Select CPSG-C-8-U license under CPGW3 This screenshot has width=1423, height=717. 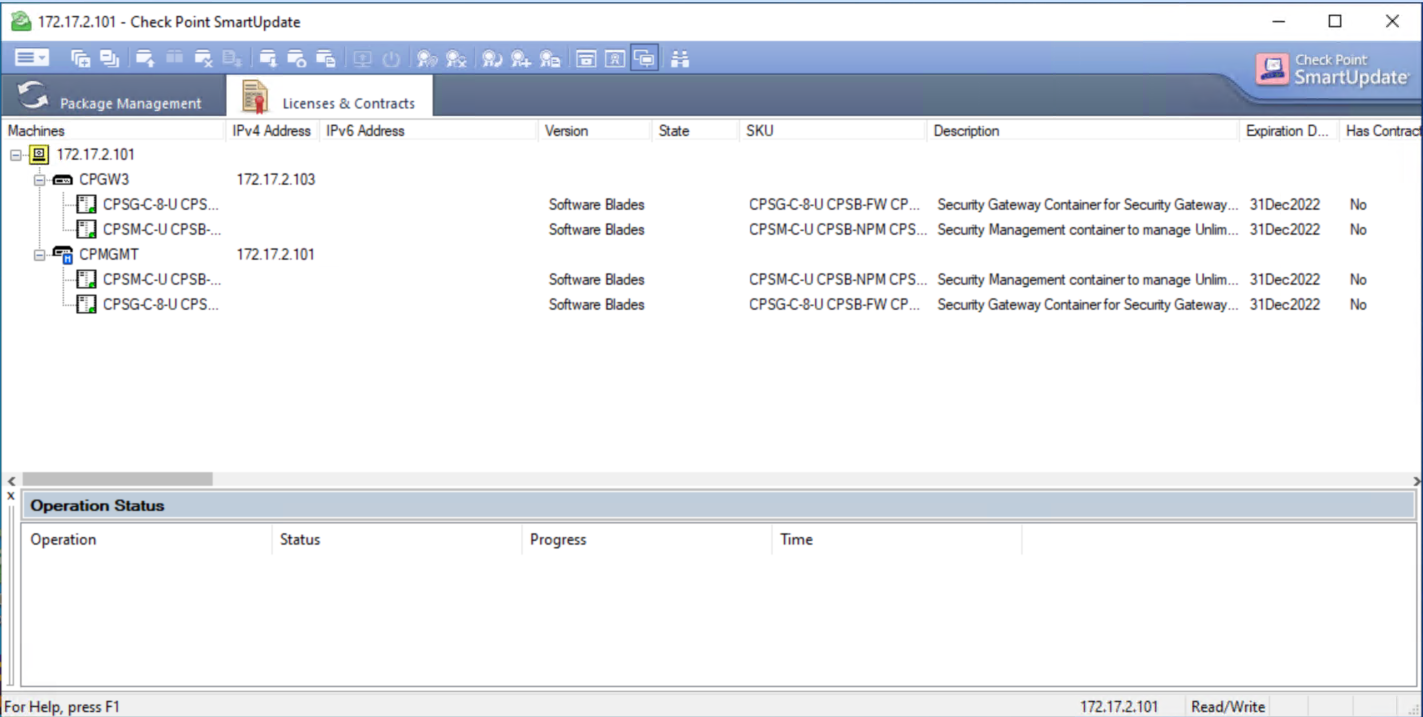[160, 204]
